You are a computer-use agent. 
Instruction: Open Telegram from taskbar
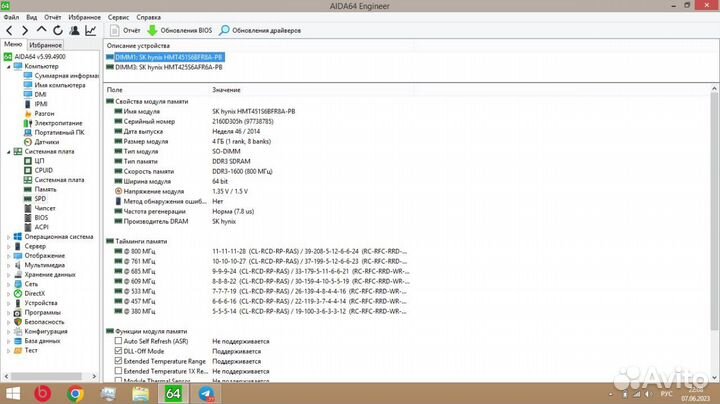pyautogui.click(x=206, y=394)
